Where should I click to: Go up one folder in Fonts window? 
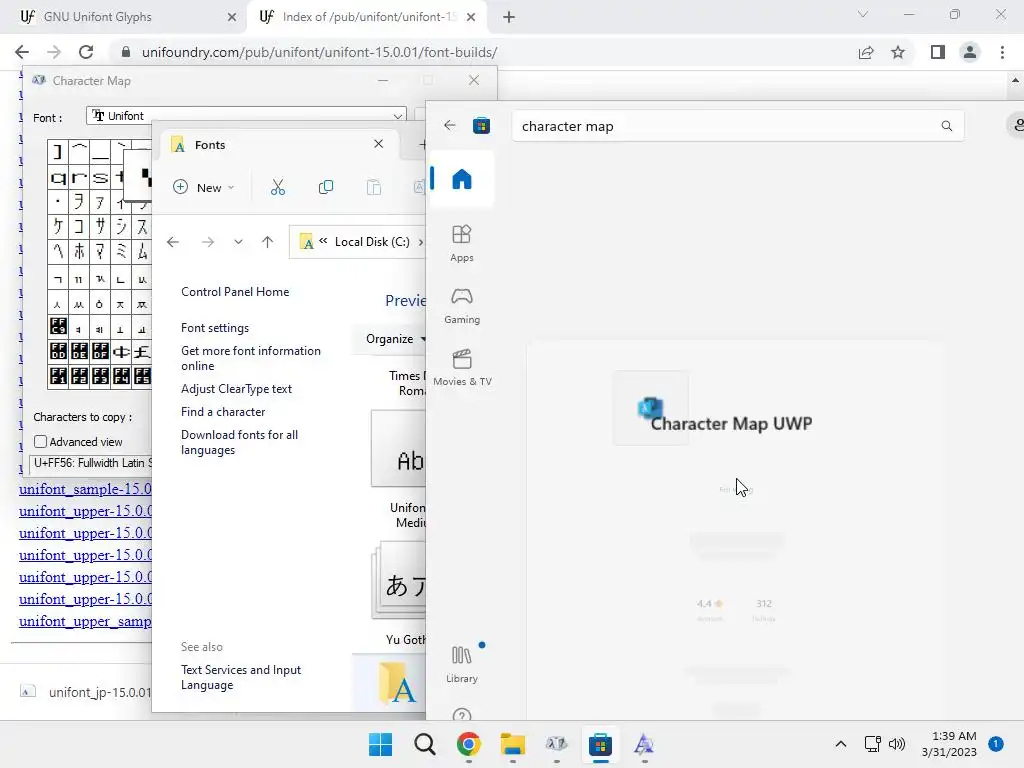click(x=267, y=242)
